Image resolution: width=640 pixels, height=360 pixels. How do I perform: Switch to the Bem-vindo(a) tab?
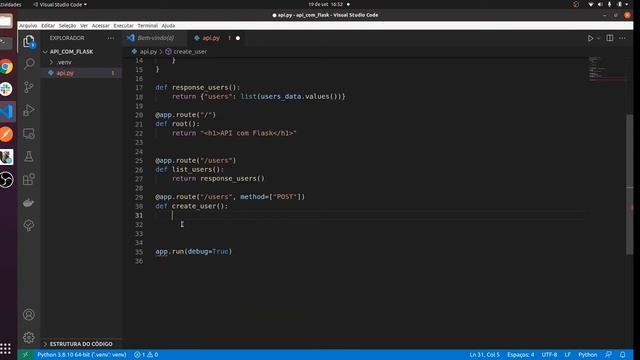tap(156, 38)
